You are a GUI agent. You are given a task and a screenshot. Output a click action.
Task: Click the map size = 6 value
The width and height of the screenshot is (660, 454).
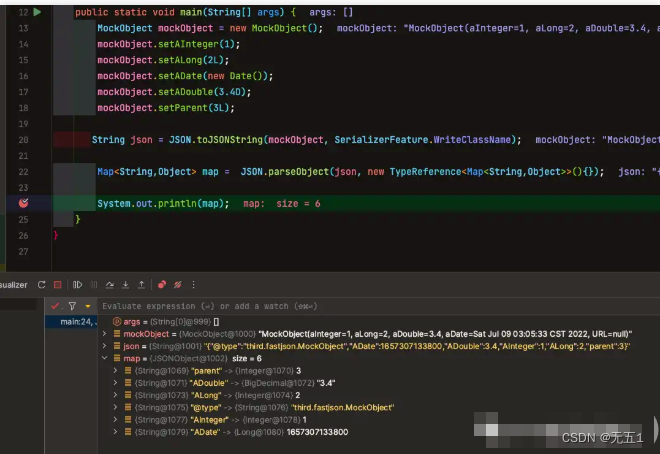pos(247,358)
